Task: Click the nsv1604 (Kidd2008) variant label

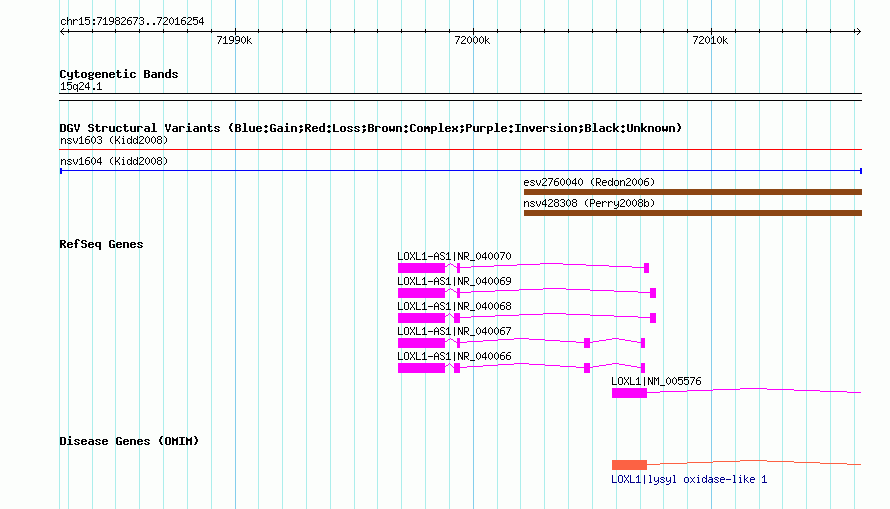Action: coord(114,161)
